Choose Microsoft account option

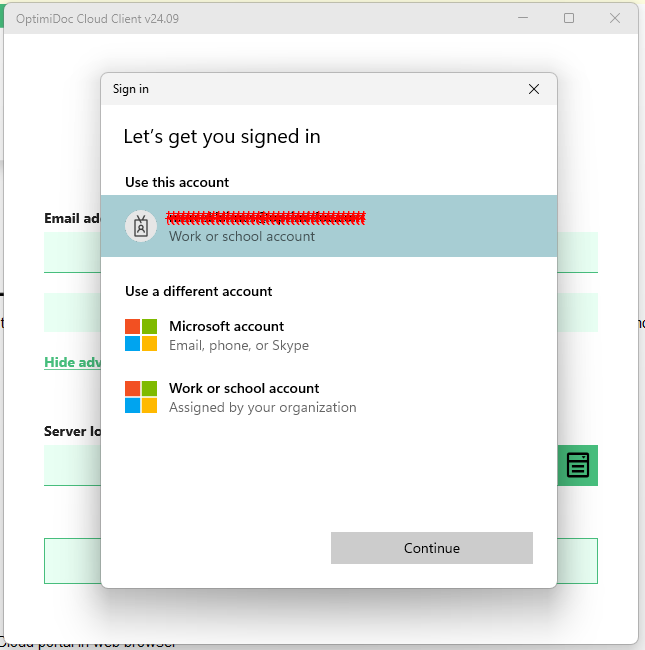(x=329, y=335)
